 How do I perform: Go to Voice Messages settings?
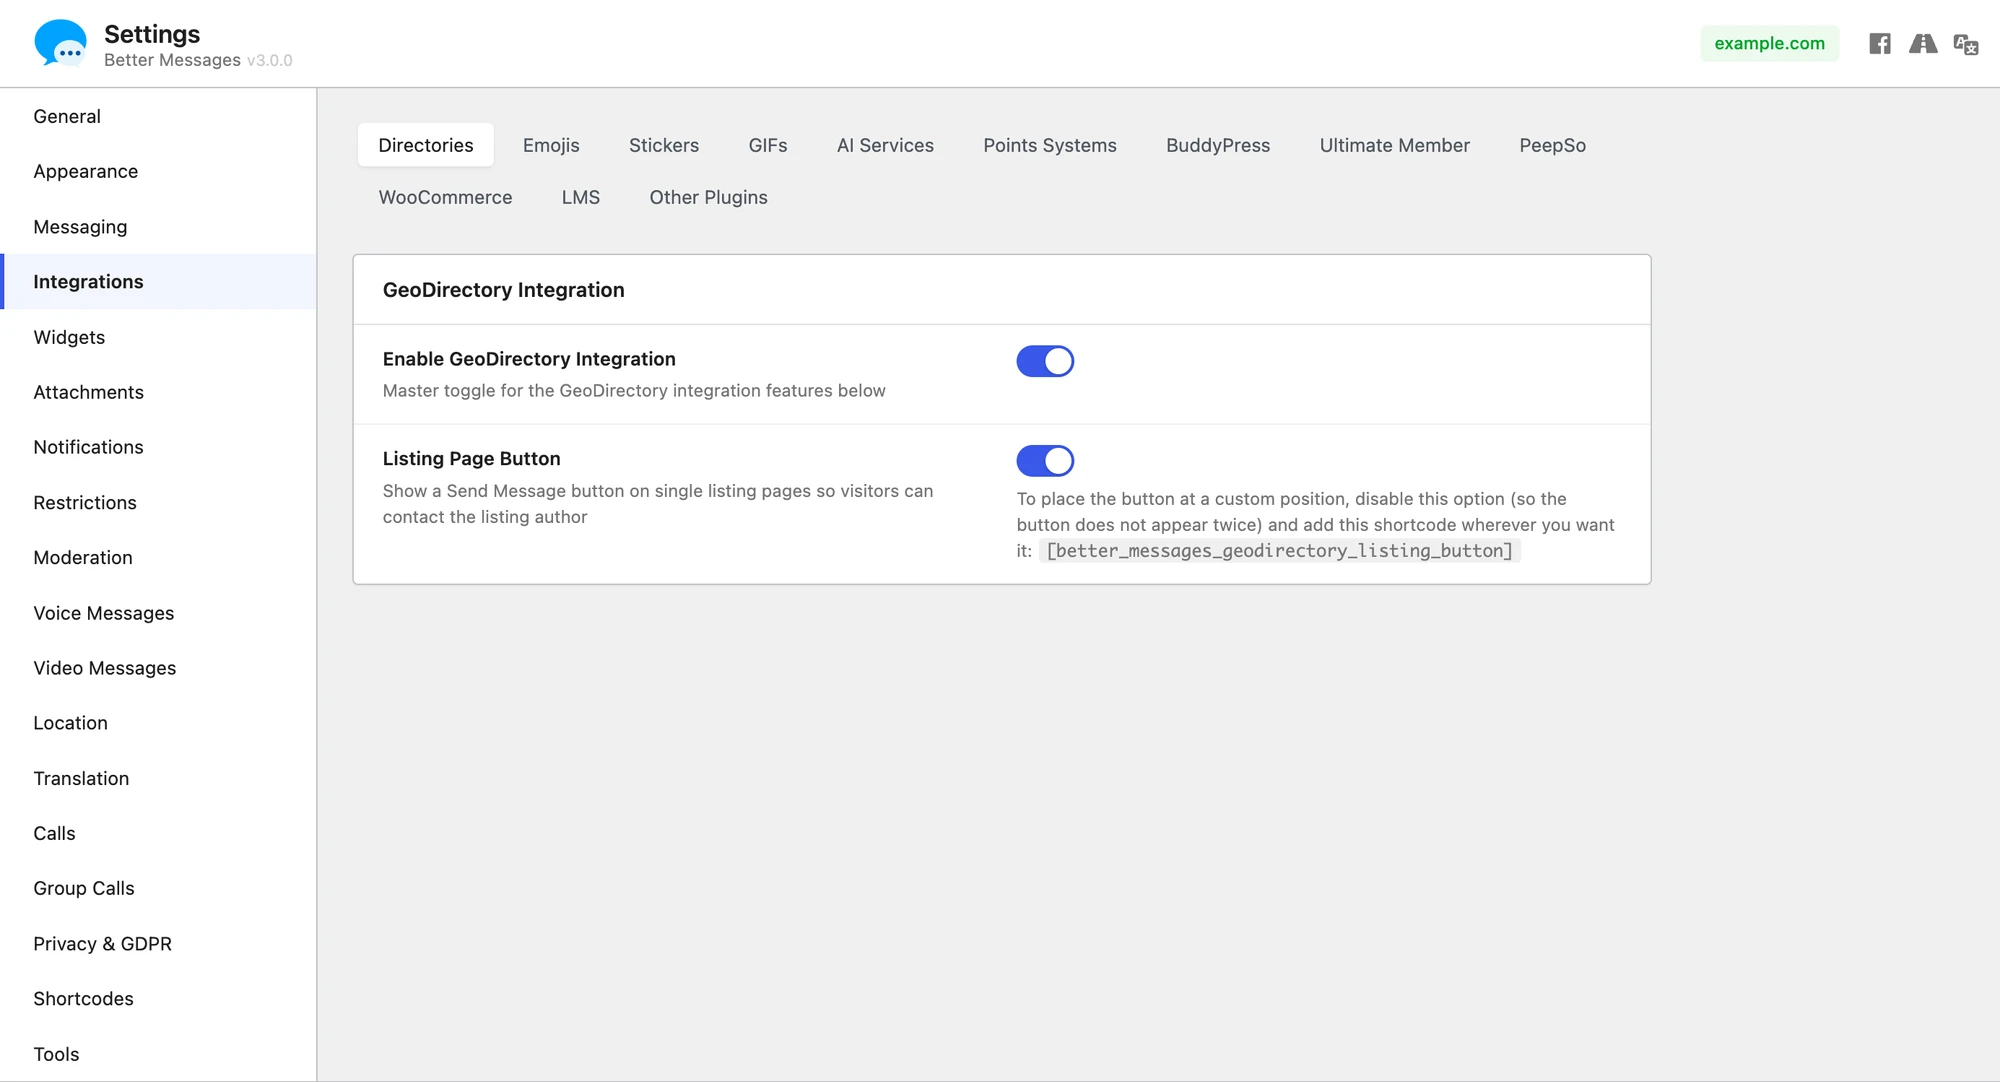coord(159,613)
